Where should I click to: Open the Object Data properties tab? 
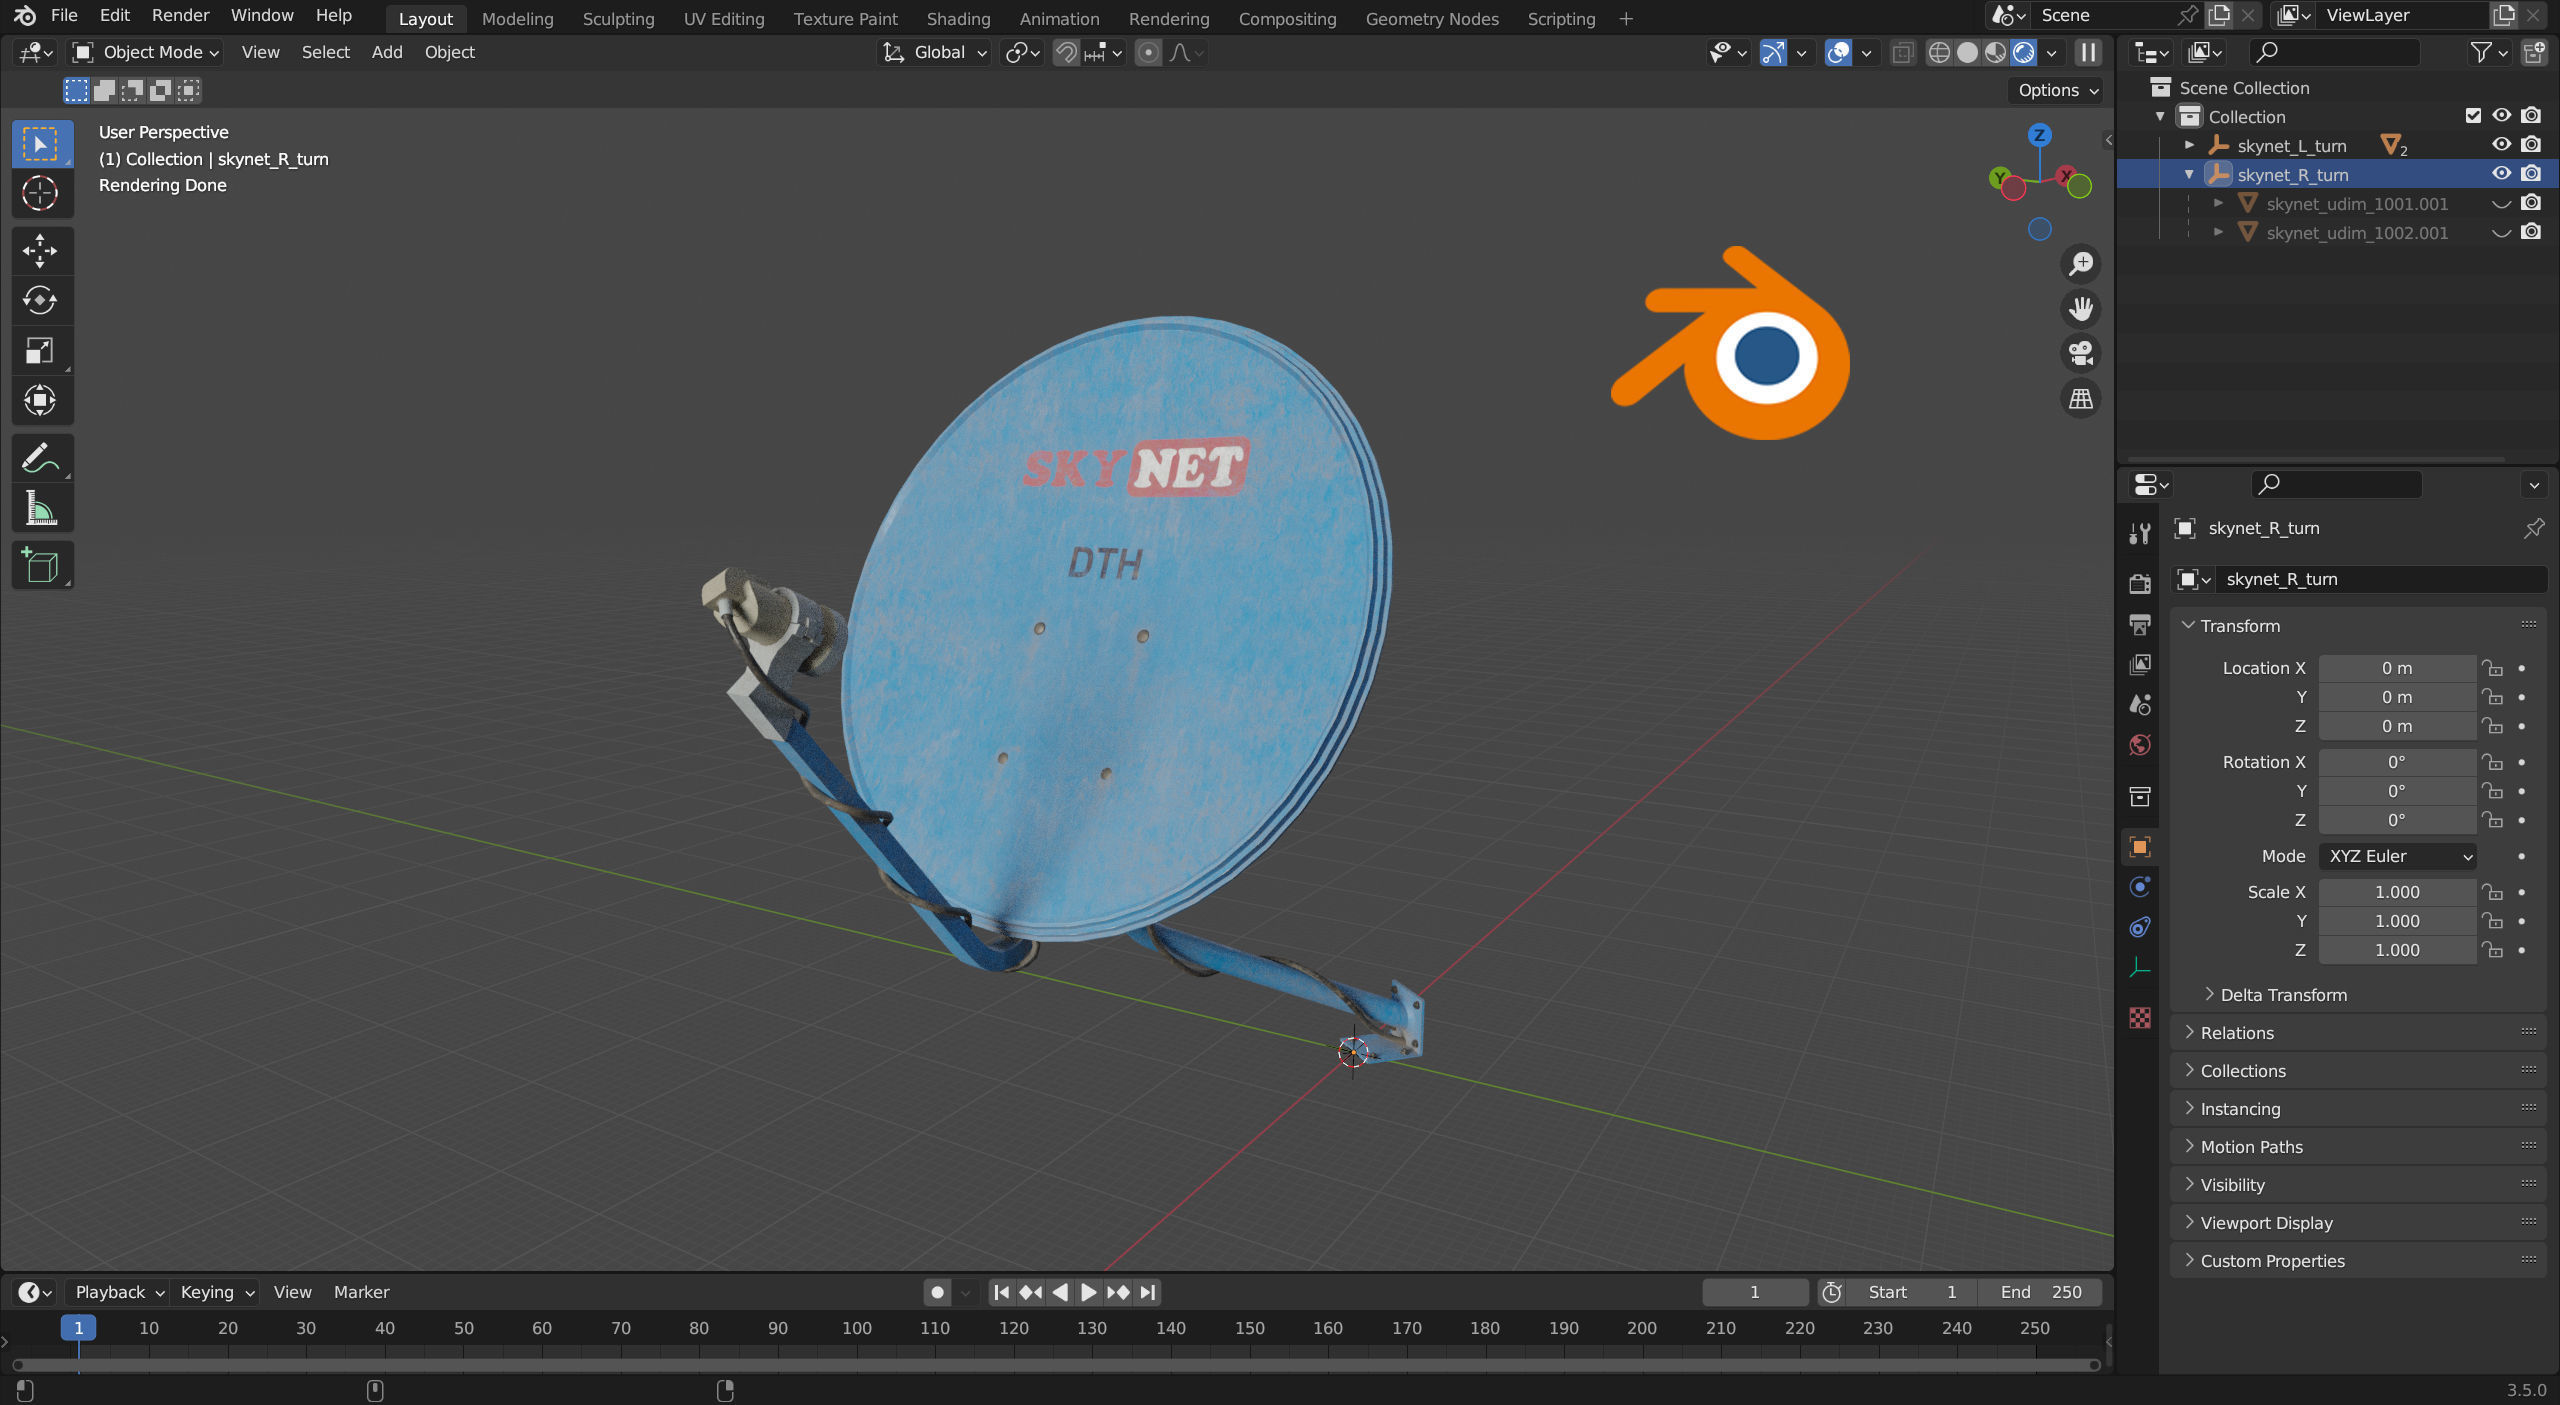2140,968
